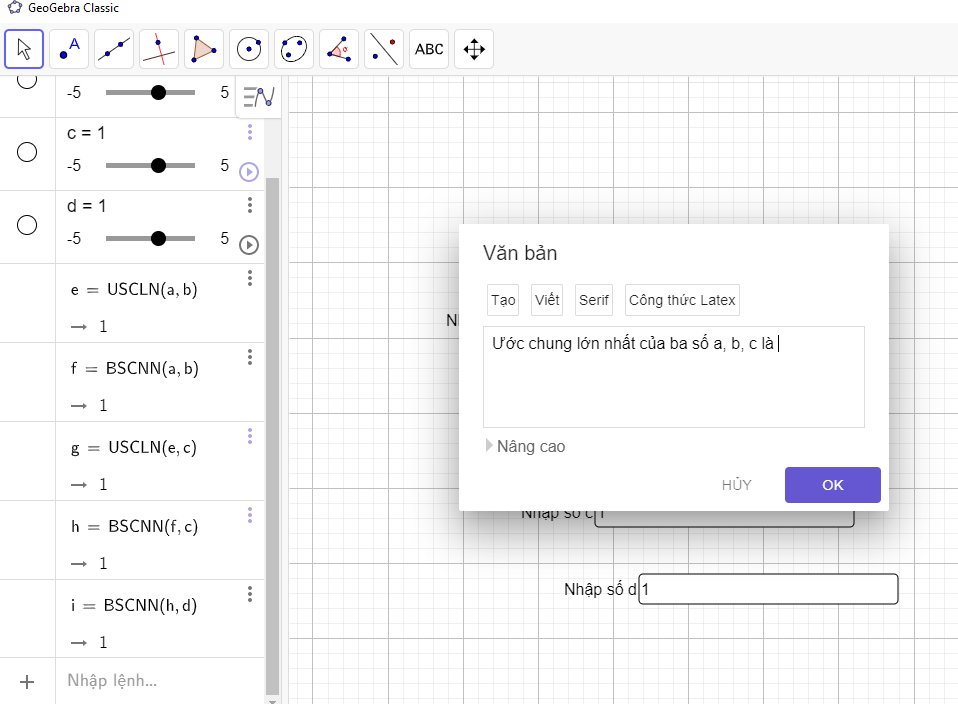This screenshot has height=704, width=958.
Task: Play animation for slider d
Action: 249,244
